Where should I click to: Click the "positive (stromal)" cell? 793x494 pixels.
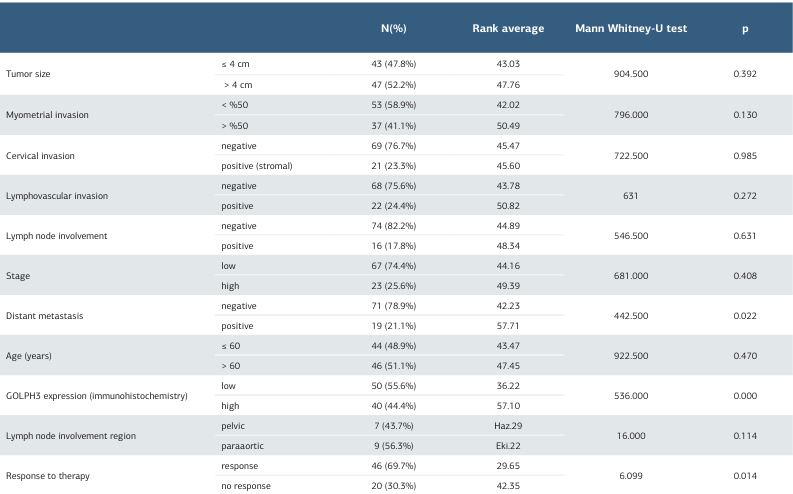click(x=256, y=165)
